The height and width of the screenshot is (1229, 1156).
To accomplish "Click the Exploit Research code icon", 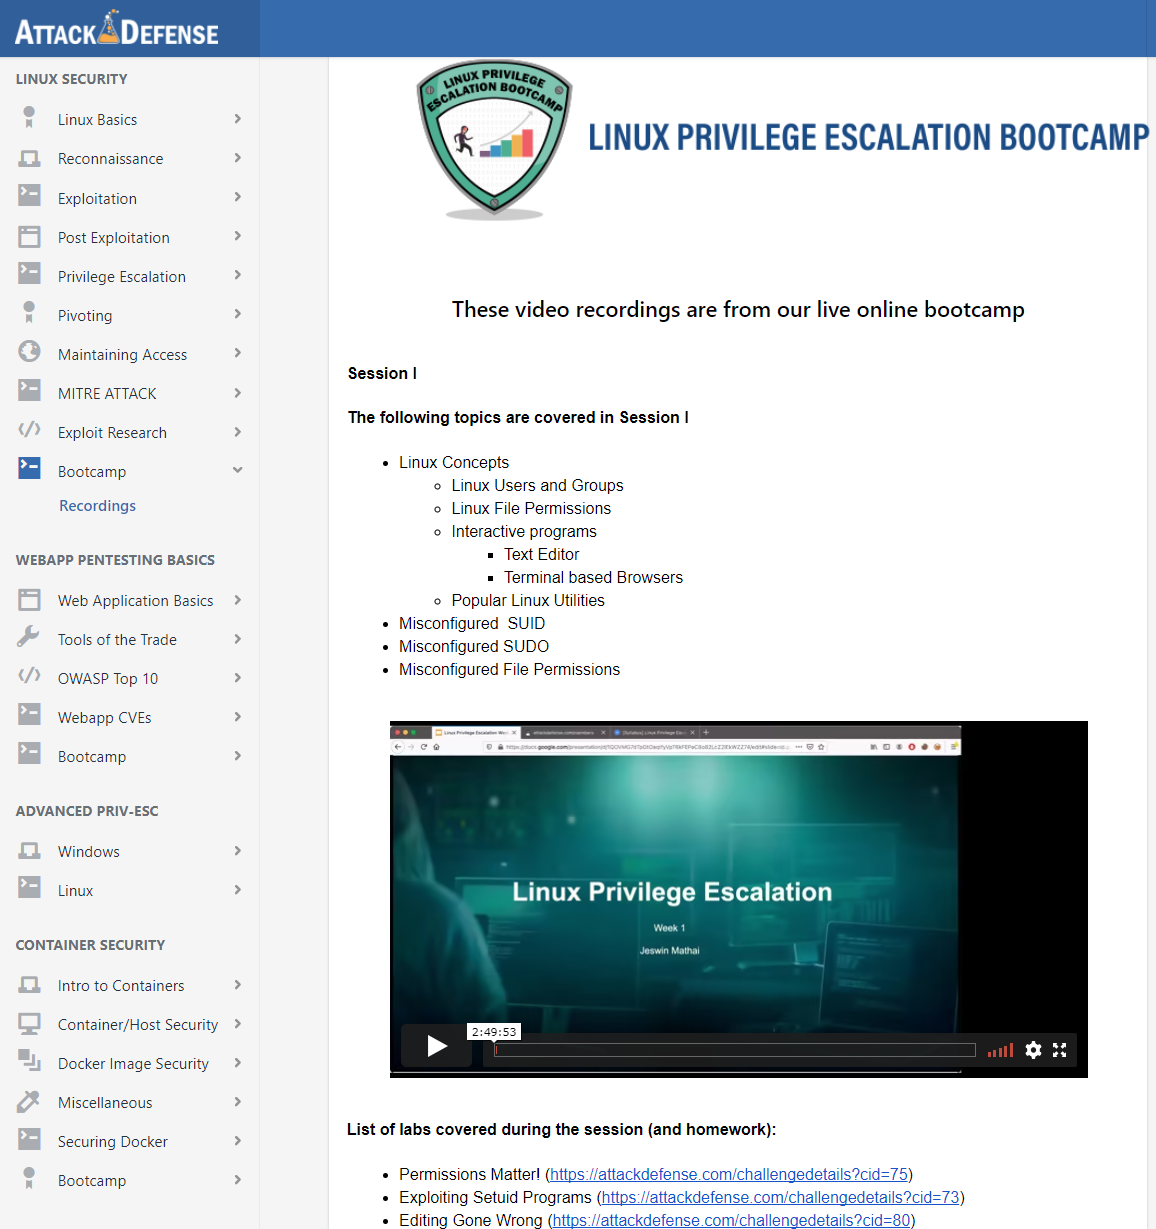I will click(30, 430).
